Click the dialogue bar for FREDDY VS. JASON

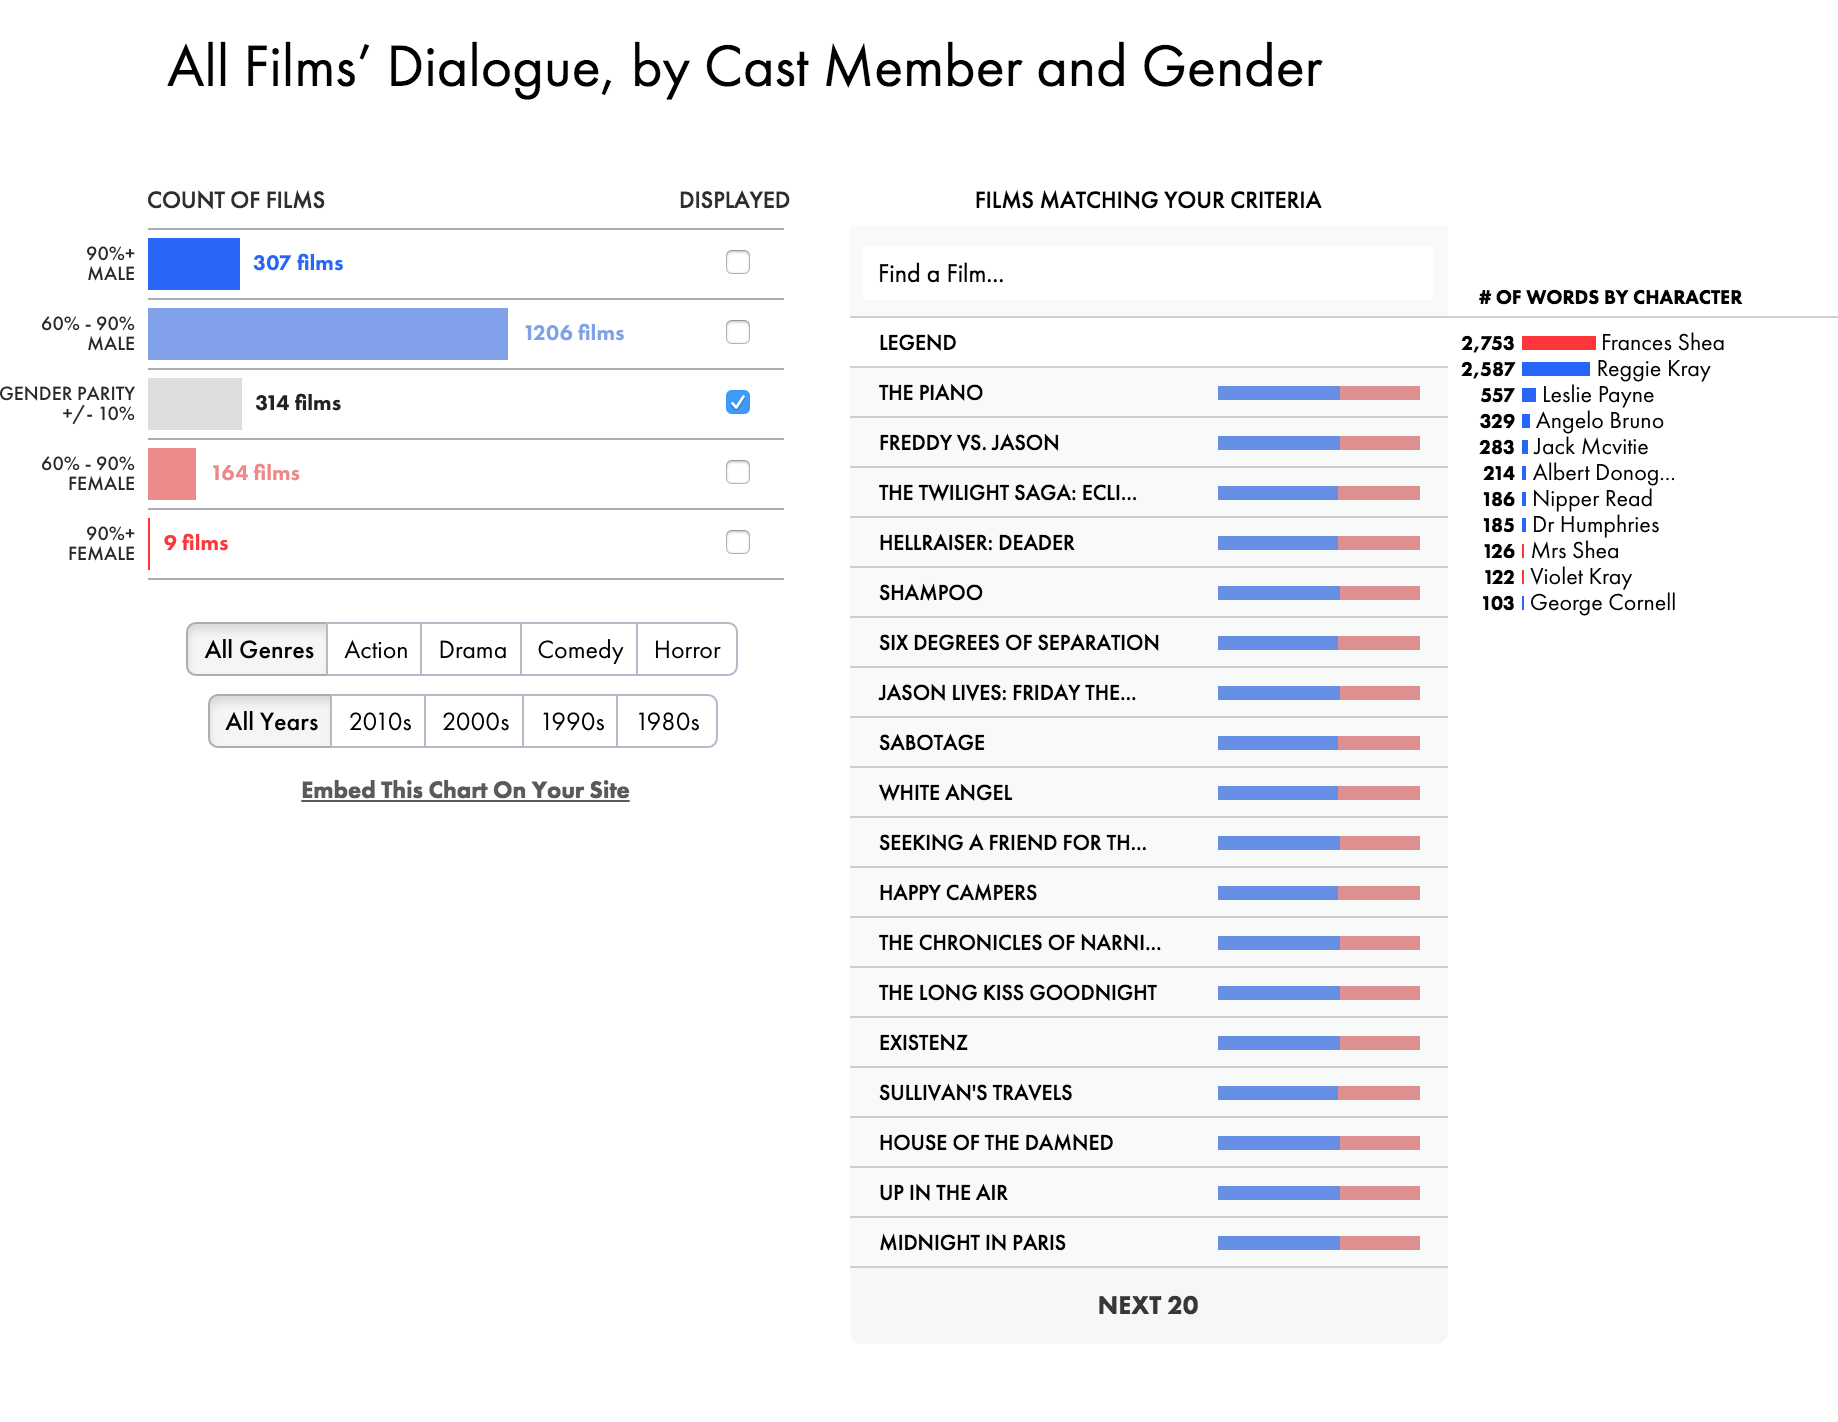(1318, 442)
